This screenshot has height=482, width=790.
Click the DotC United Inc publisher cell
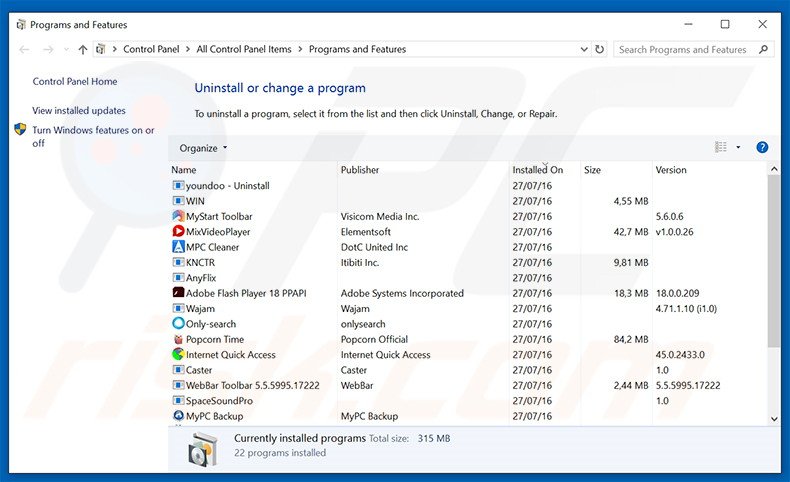[x=374, y=247]
